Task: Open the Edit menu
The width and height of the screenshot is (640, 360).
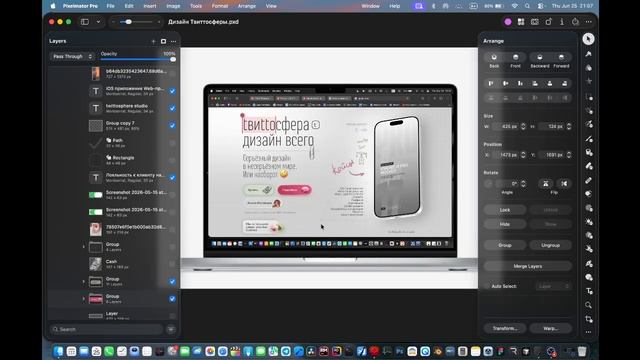Action: coord(129,6)
